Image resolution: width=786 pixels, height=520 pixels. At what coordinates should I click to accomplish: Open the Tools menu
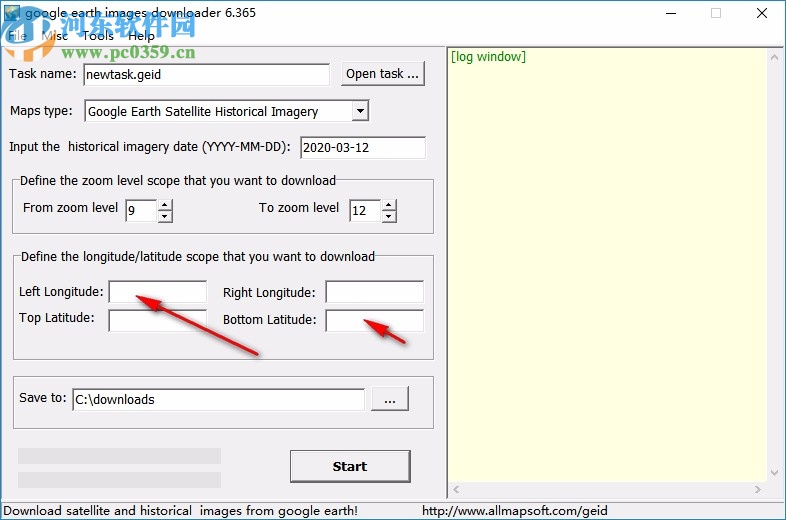[x=98, y=36]
